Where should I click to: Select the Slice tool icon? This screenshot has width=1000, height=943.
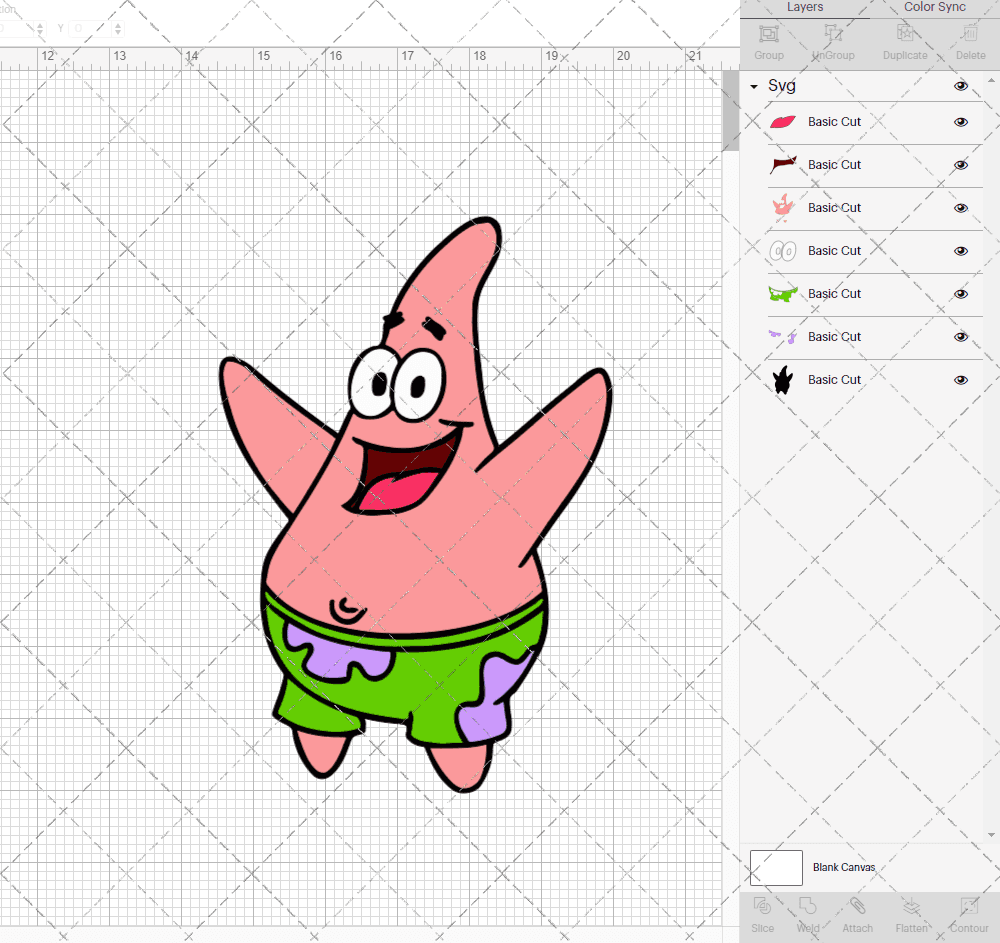762,906
